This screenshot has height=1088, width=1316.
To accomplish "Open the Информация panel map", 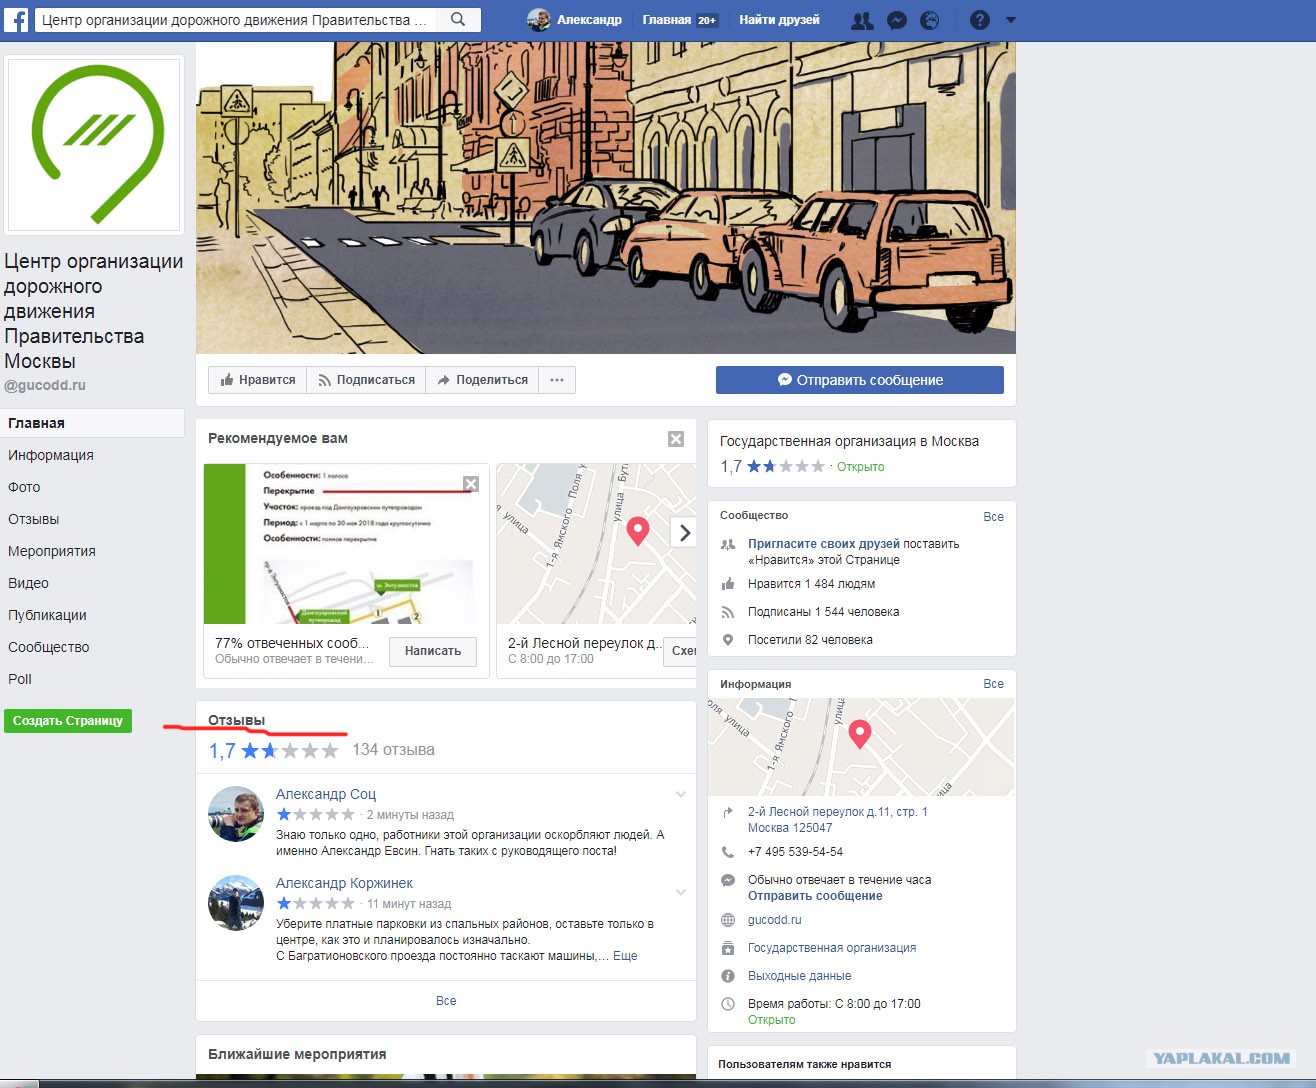I will 861,747.
